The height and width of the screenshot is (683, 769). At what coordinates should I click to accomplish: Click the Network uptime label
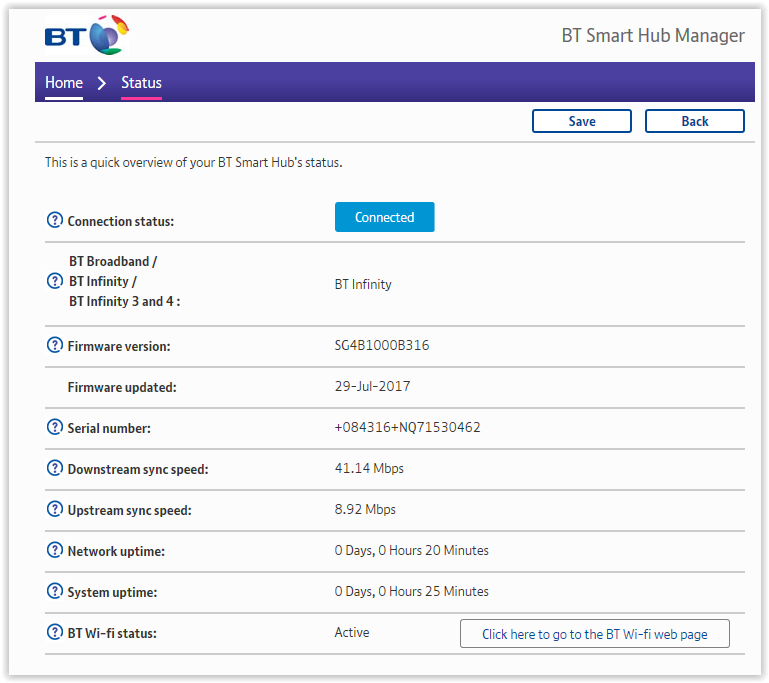pos(116,551)
